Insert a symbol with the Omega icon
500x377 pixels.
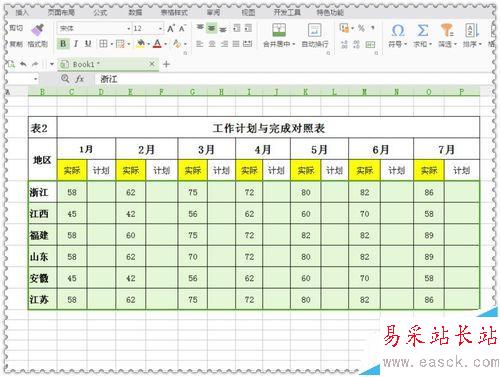coord(398,30)
